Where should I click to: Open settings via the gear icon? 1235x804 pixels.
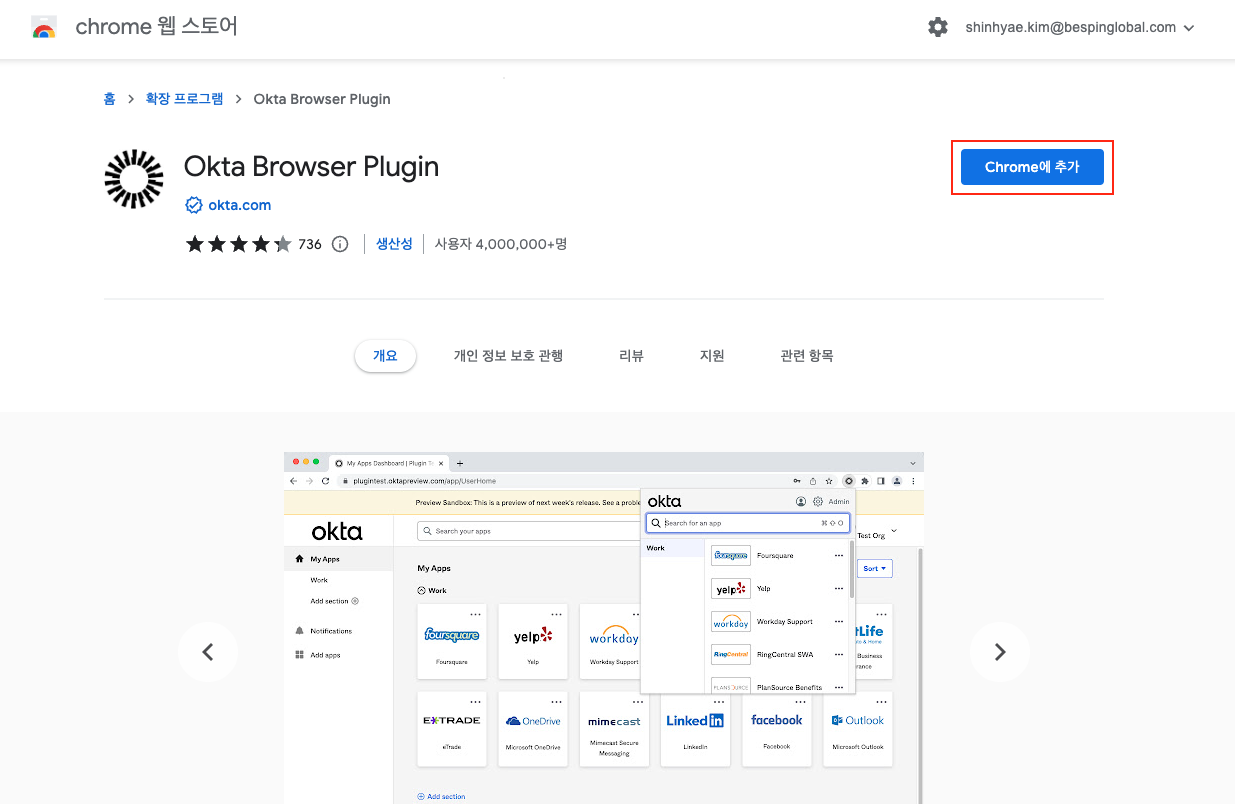[x=937, y=28]
